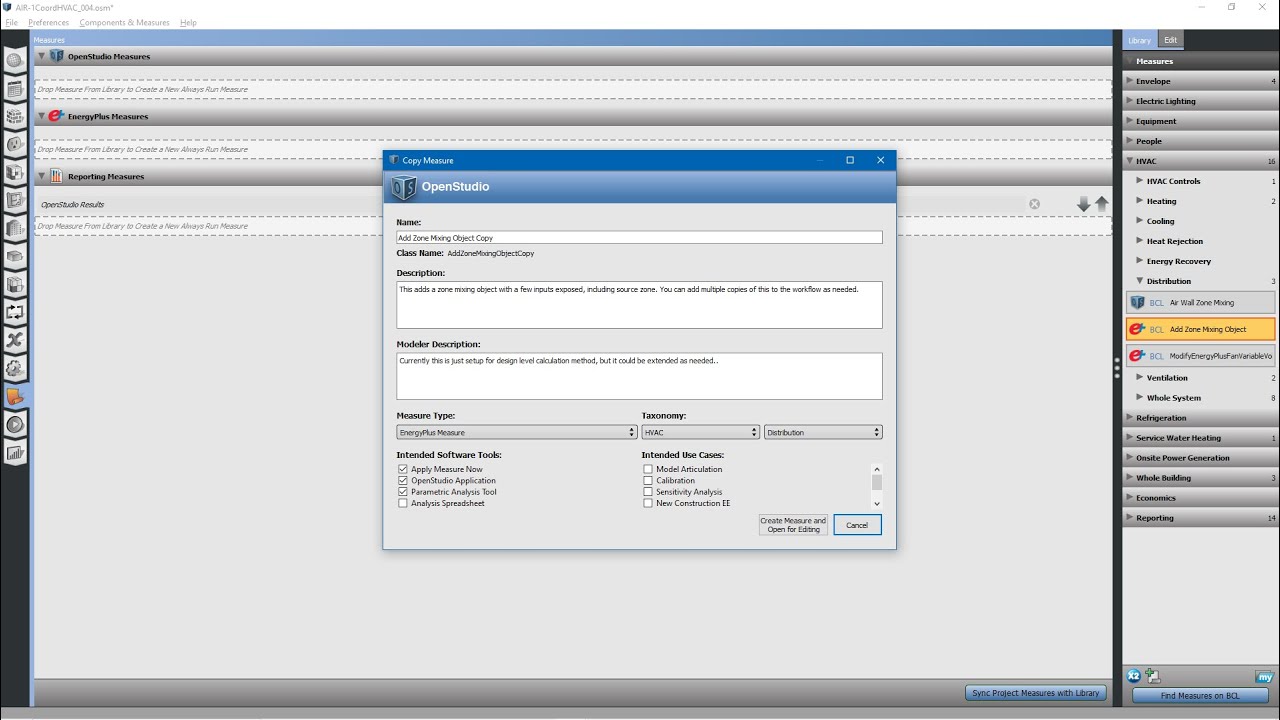Open the HVAC taxonomy dropdown
1280x720 pixels.
click(x=701, y=432)
